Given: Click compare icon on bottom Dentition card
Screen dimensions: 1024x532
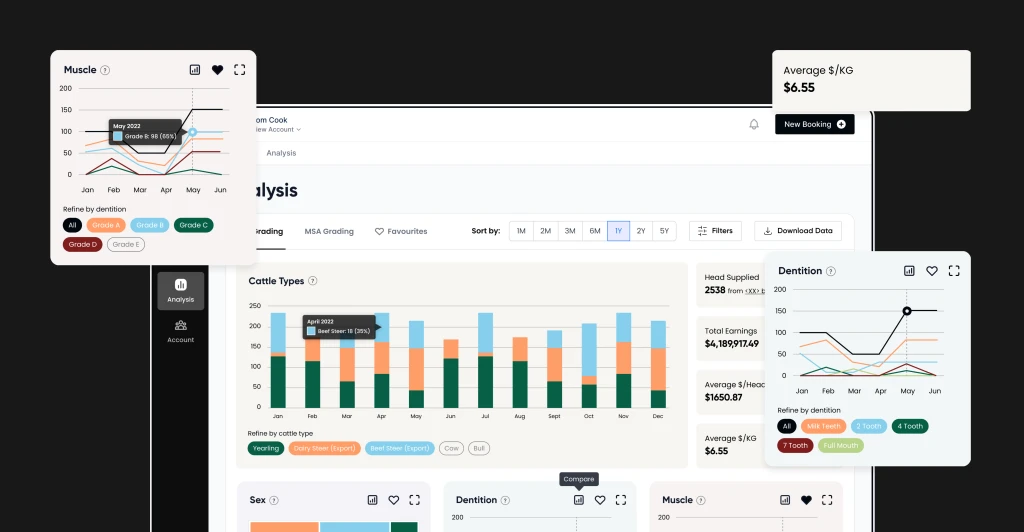Looking at the screenshot, I should tap(578, 500).
